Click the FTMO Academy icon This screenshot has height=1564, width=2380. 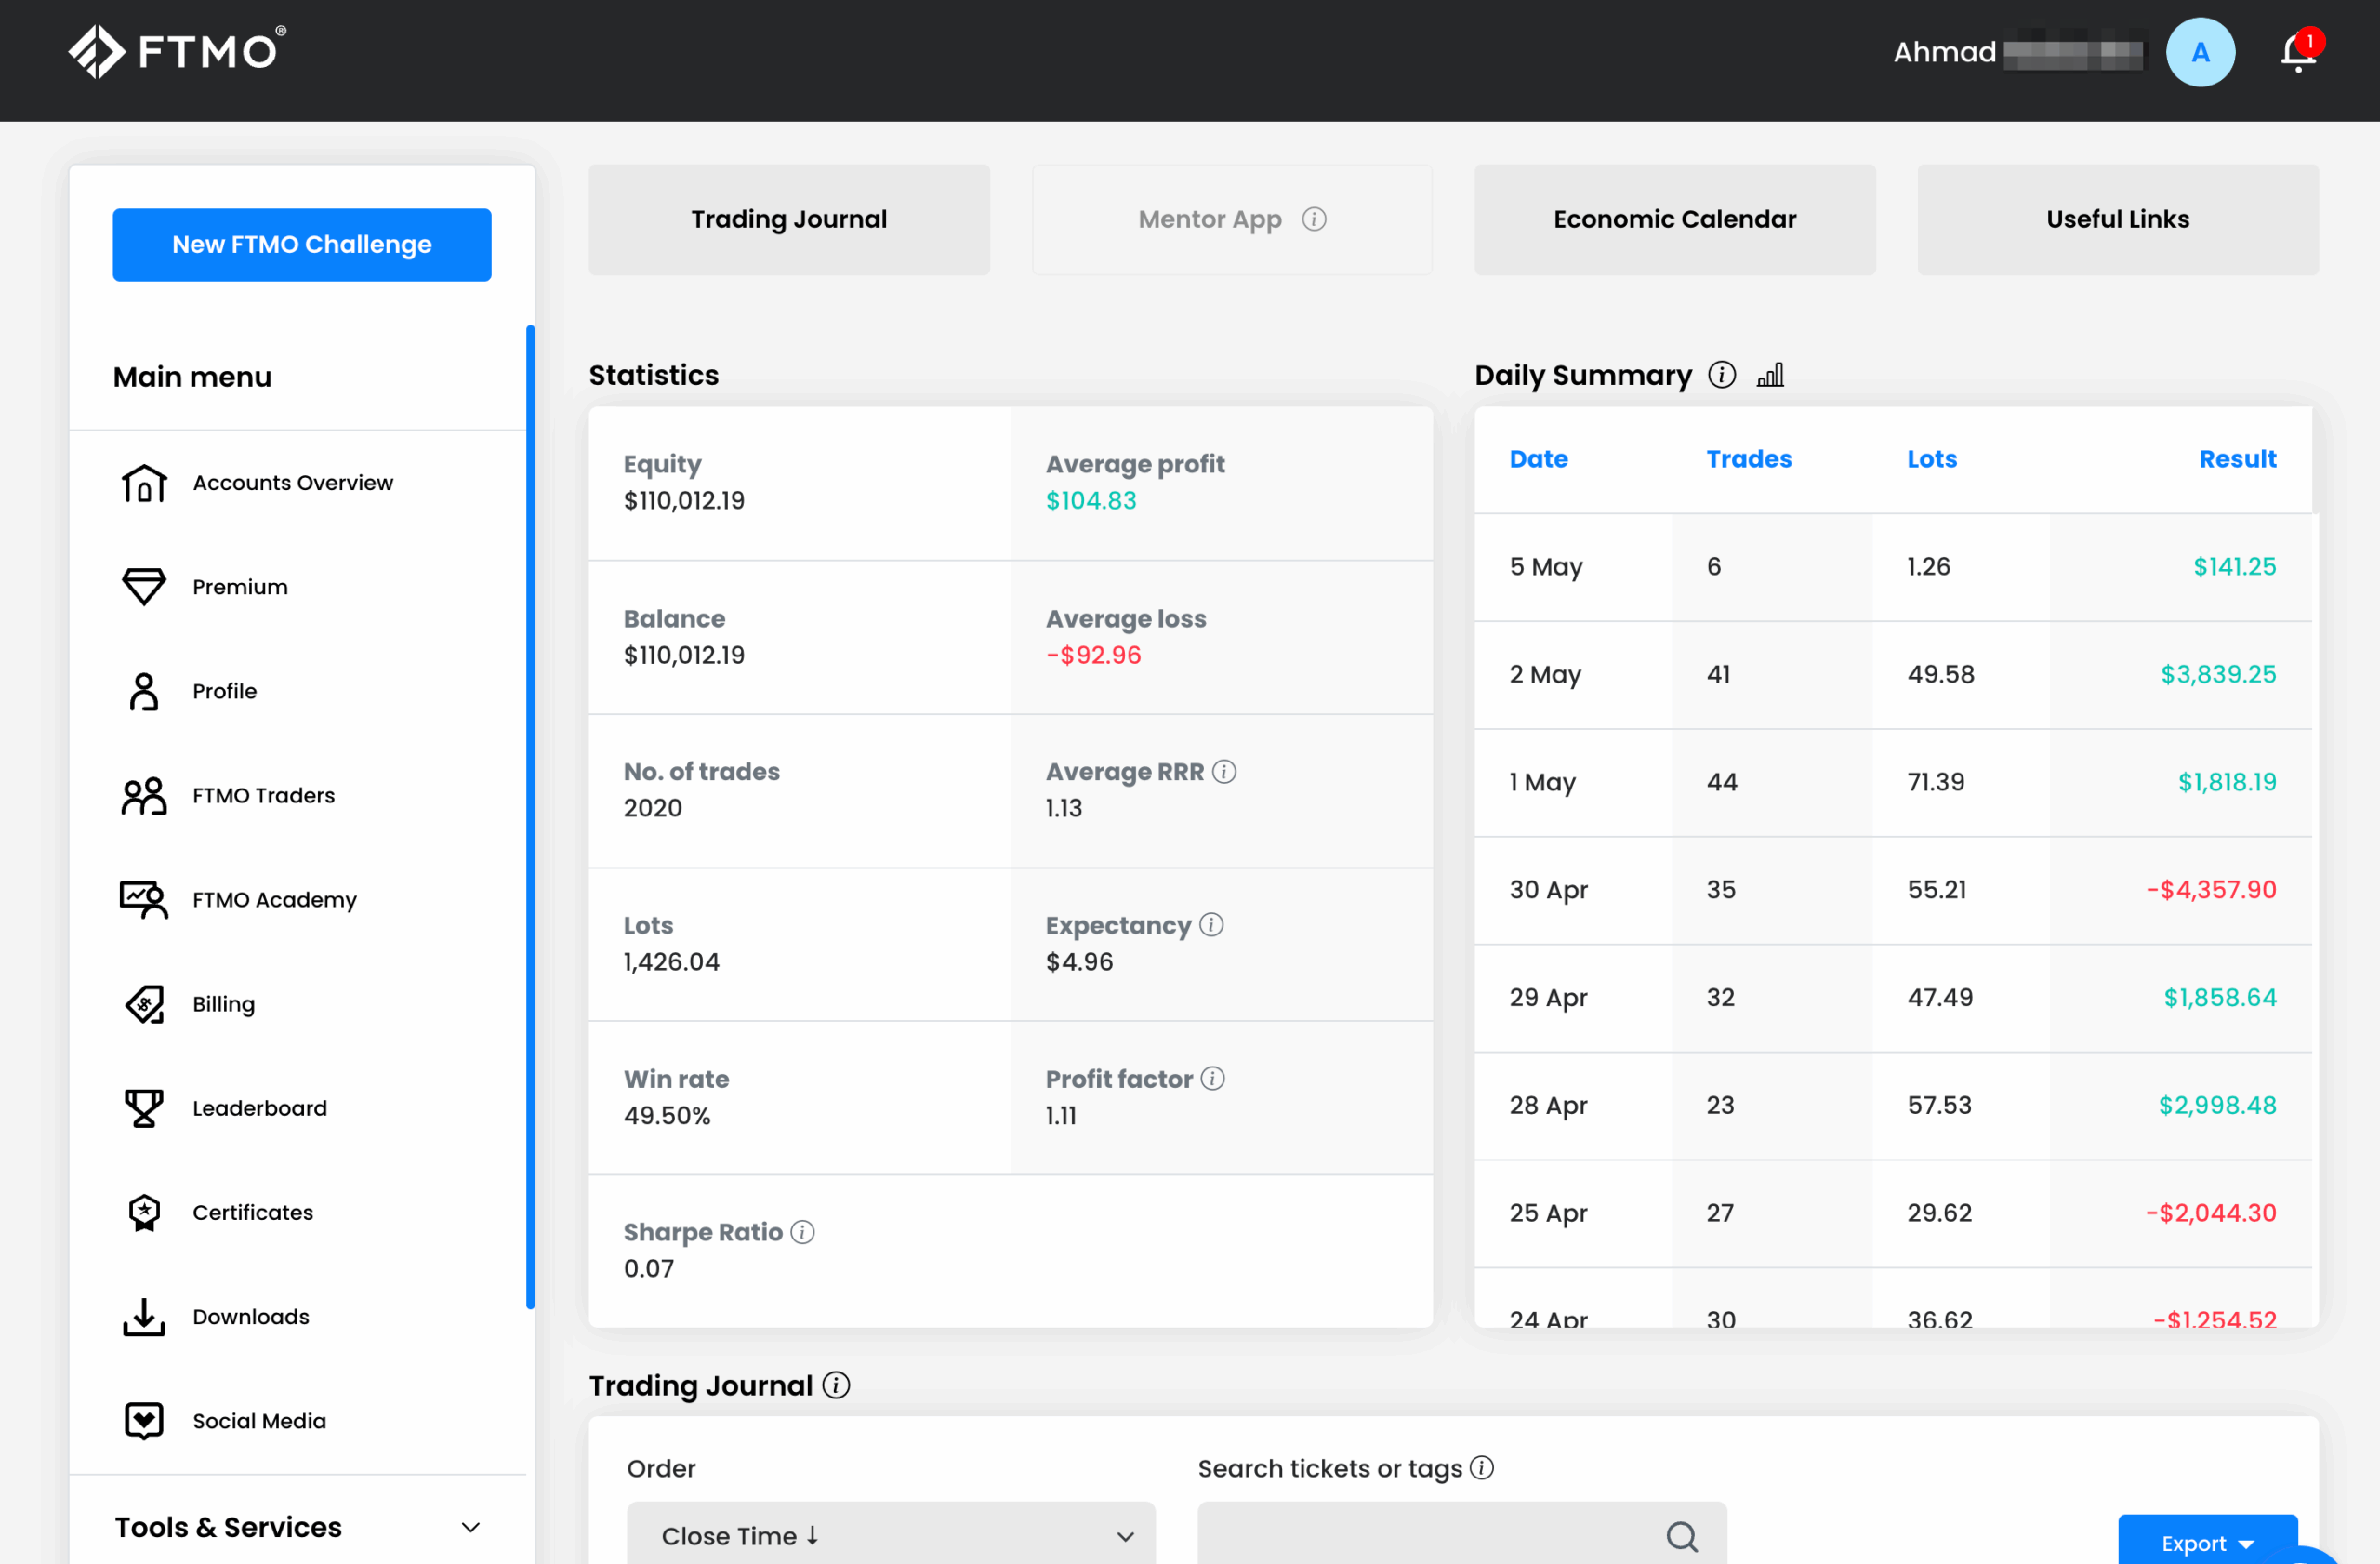pos(144,900)
